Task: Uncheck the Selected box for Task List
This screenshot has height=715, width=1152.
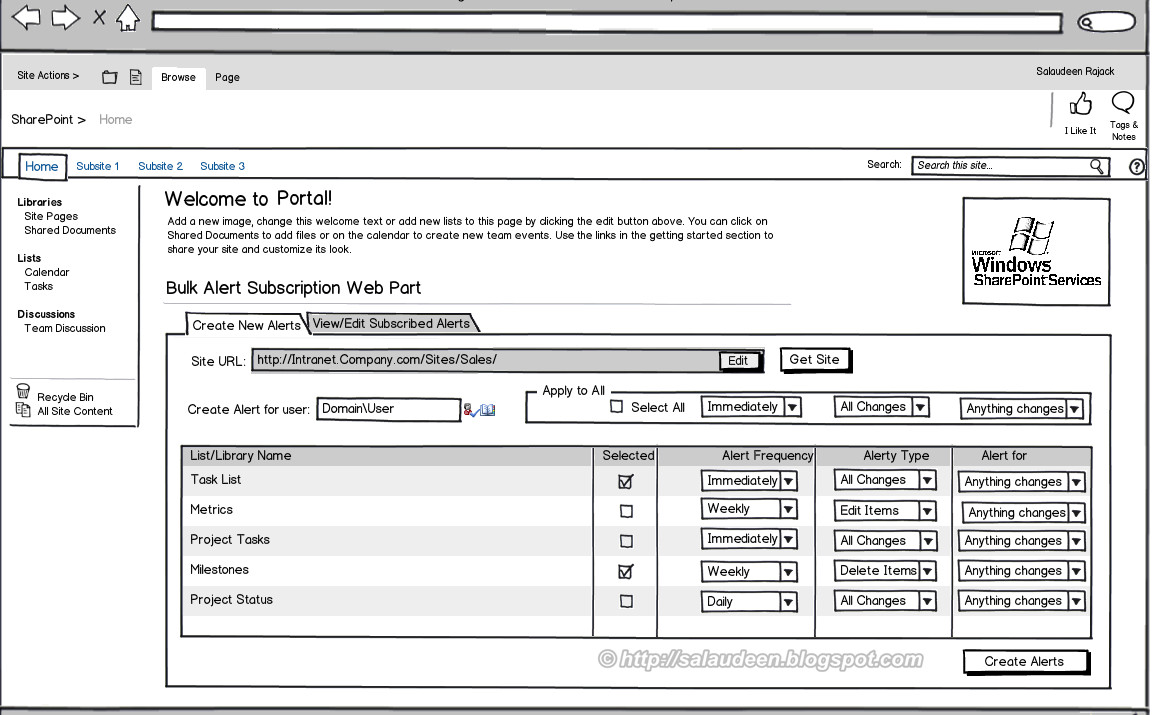Action: [625, 481]
